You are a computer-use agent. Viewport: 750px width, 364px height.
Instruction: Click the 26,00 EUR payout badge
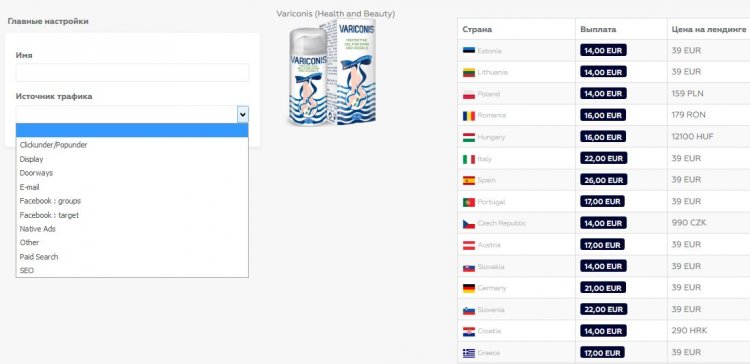pyautogui.click(x=603, y=180)
